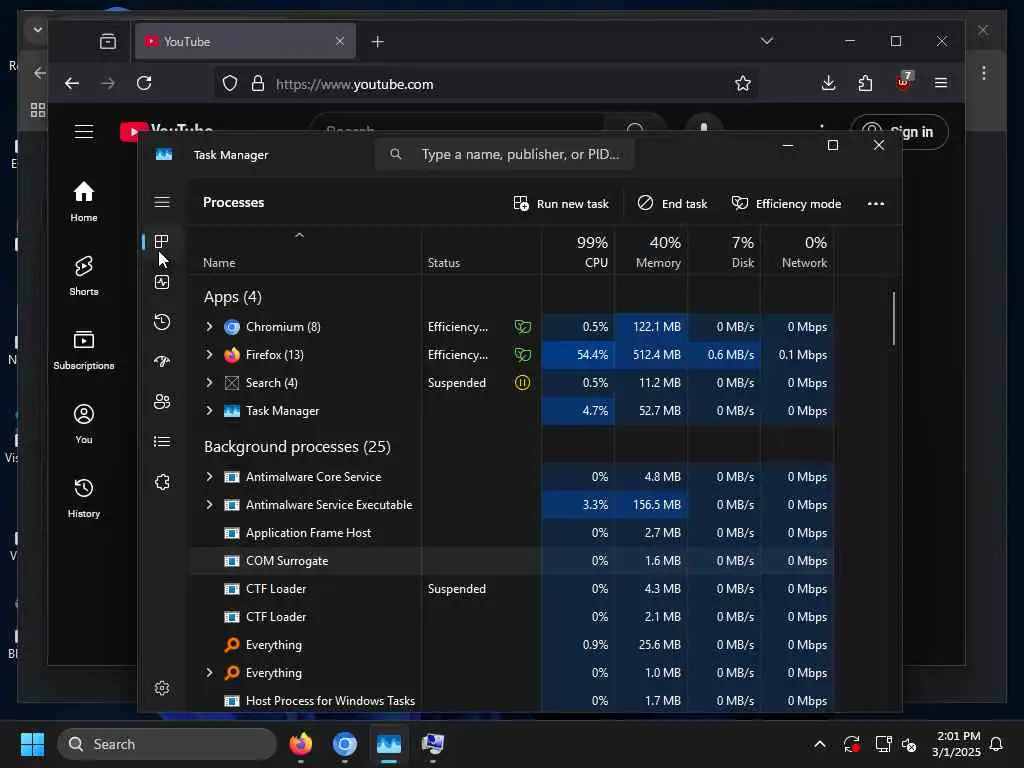Expand the Chromium (8) process group

point(209,327)
